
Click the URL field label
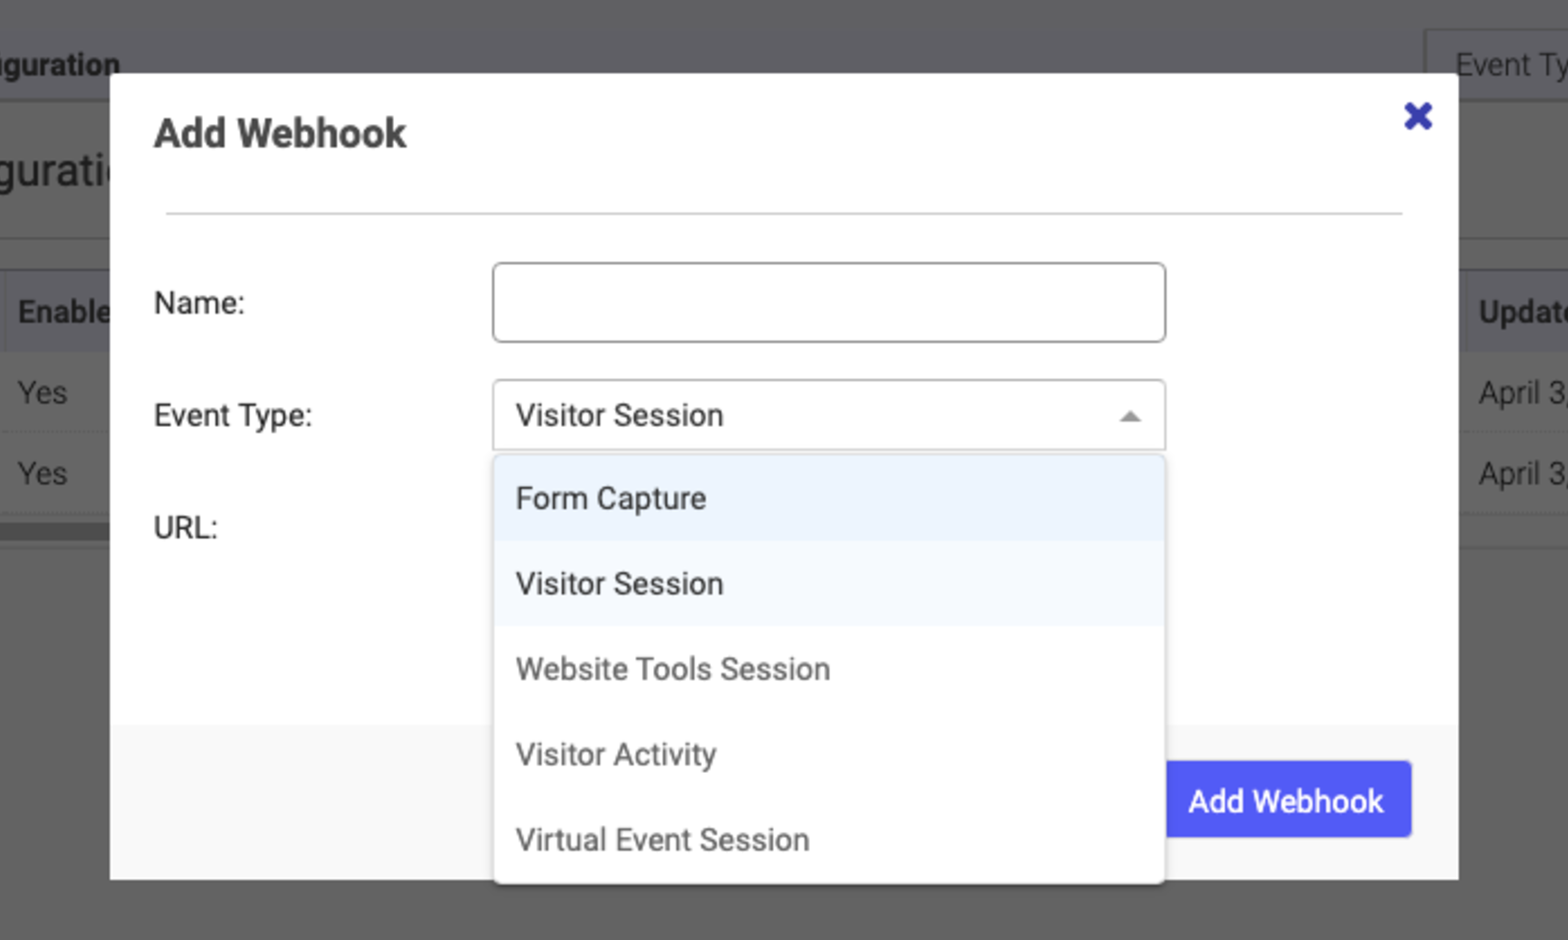tap(185, 527)
